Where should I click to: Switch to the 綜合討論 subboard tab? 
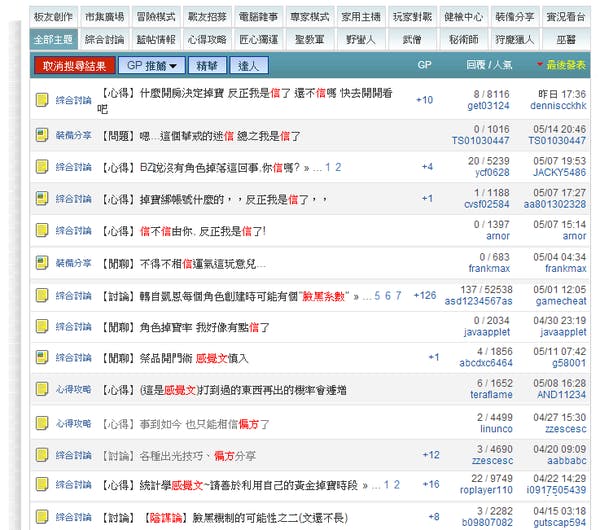(x=105, y=40)
